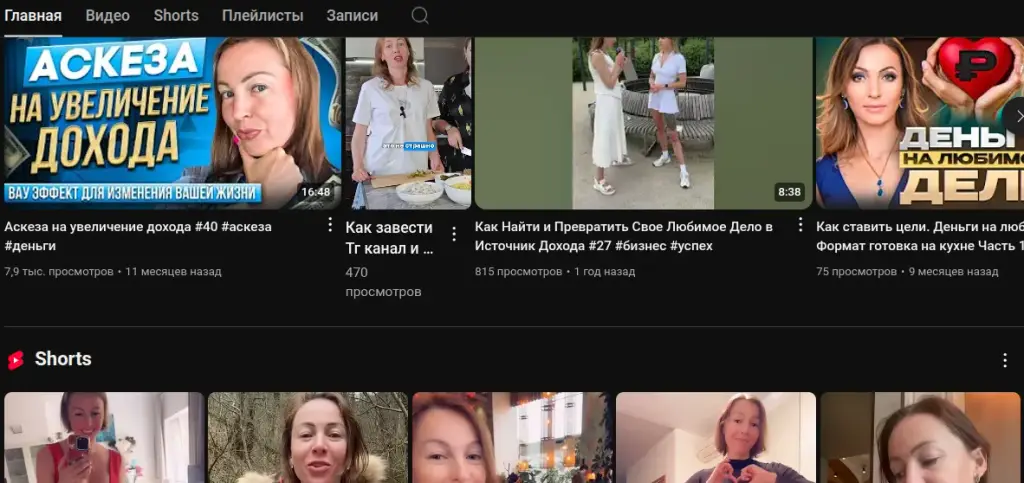Open options for Как завести Тг канал video
This screenshot has width=1024, height=483.
click(454, 234)
